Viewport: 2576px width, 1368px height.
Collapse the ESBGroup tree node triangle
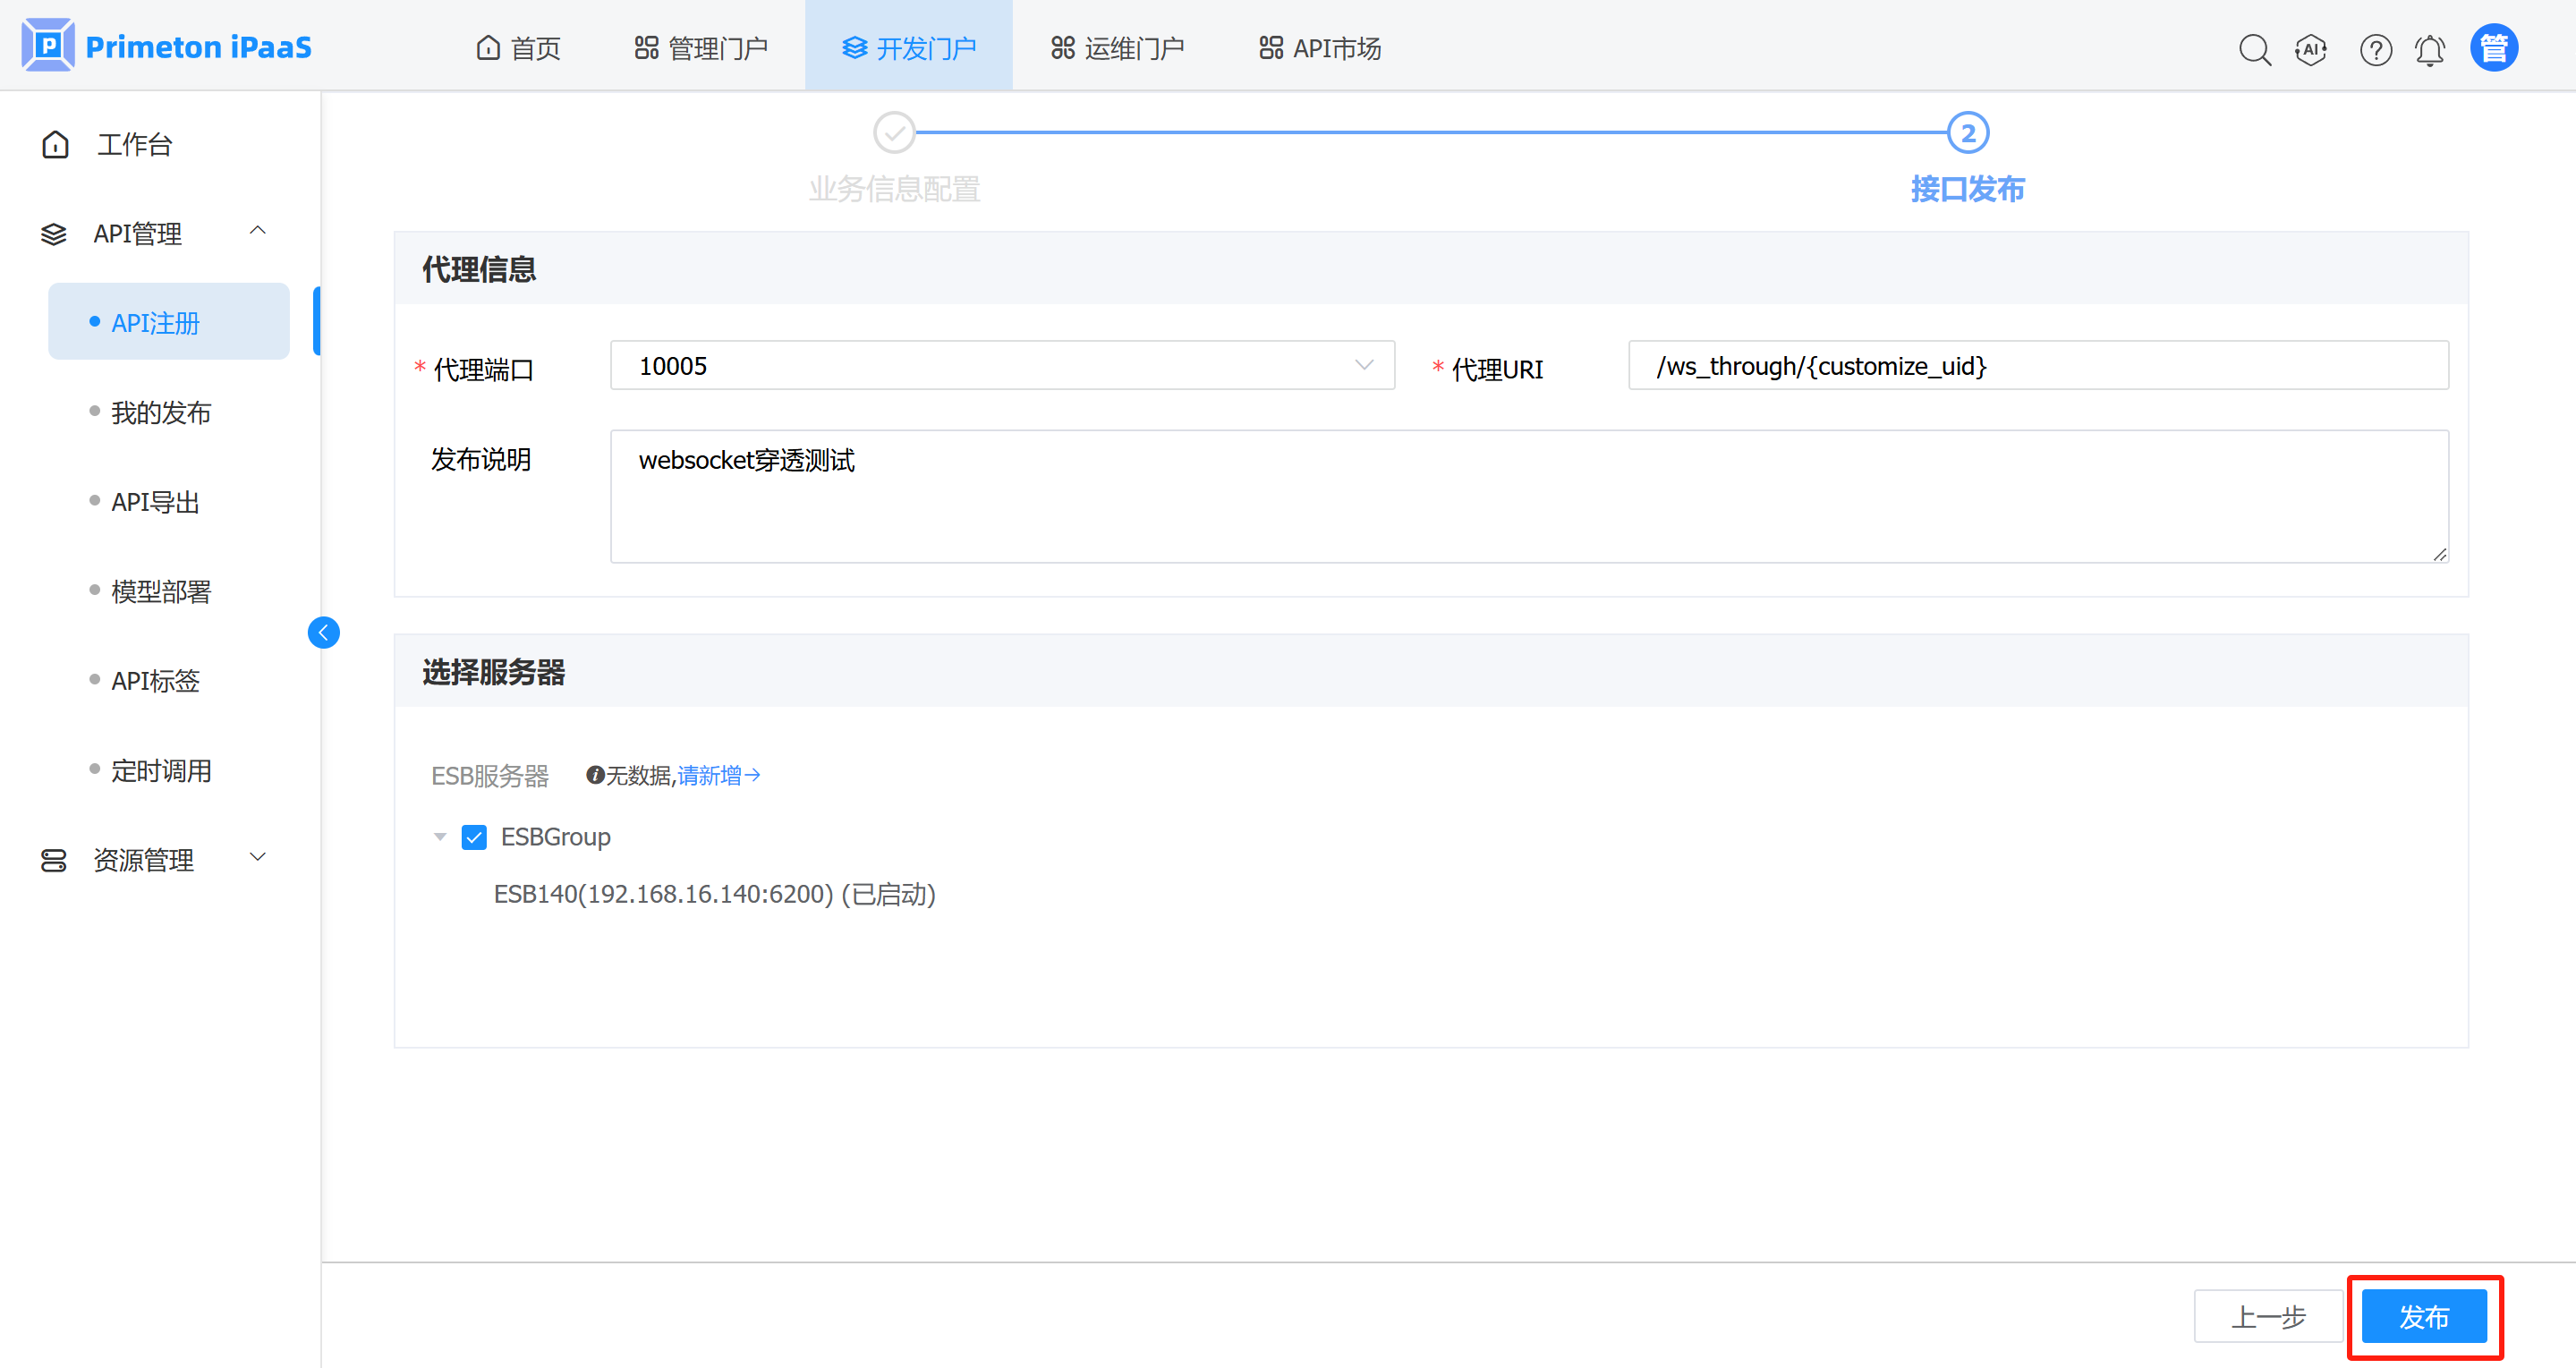[439, 837]
